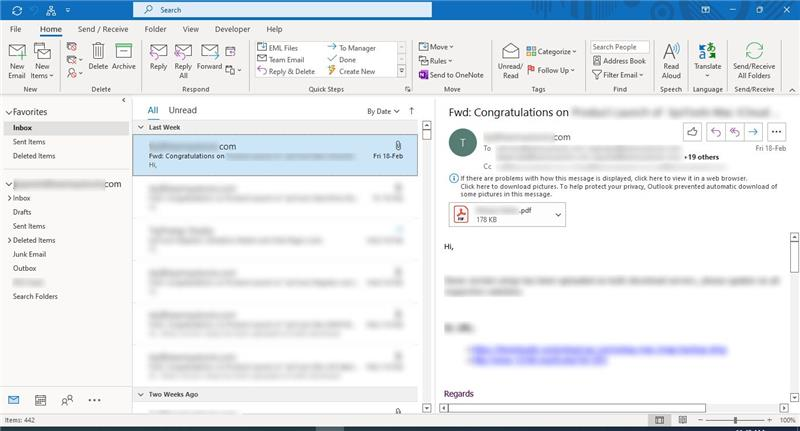
Task: Apply the Done quick step
Action: click(x=342, y=59)
